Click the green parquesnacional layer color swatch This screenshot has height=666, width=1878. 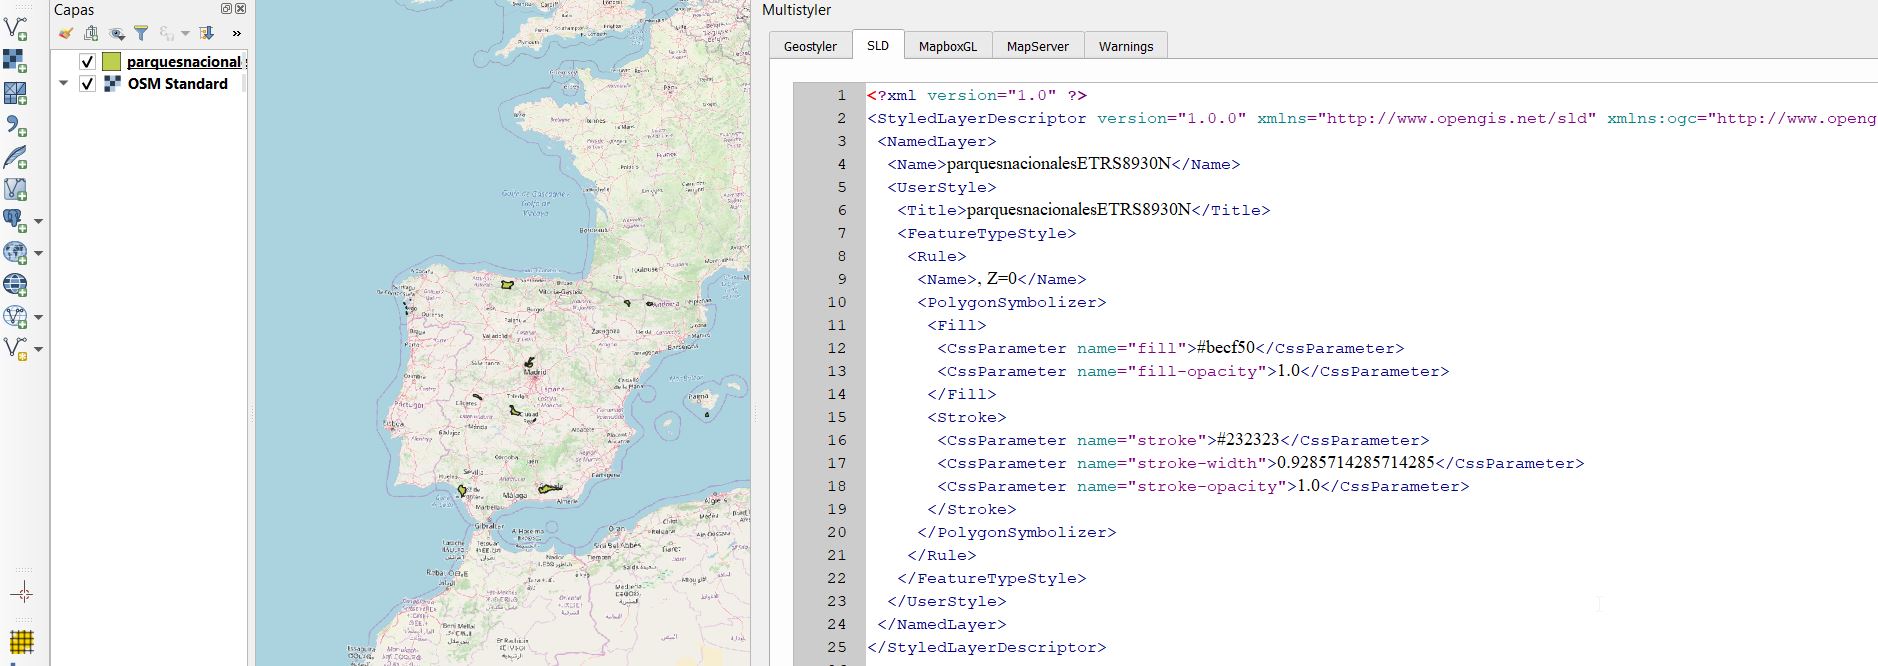(111, 62)
